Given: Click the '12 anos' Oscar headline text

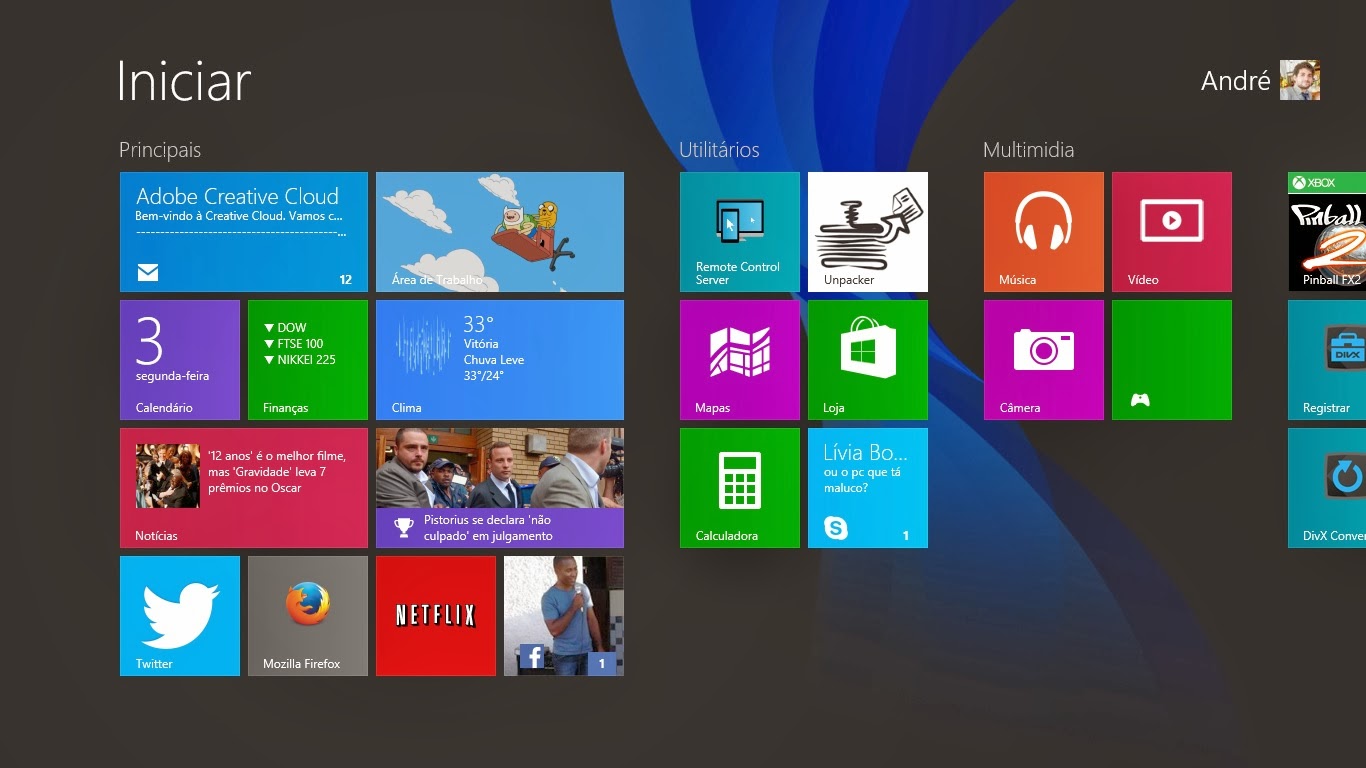Looking at the screenshot, I should point(277,472).
